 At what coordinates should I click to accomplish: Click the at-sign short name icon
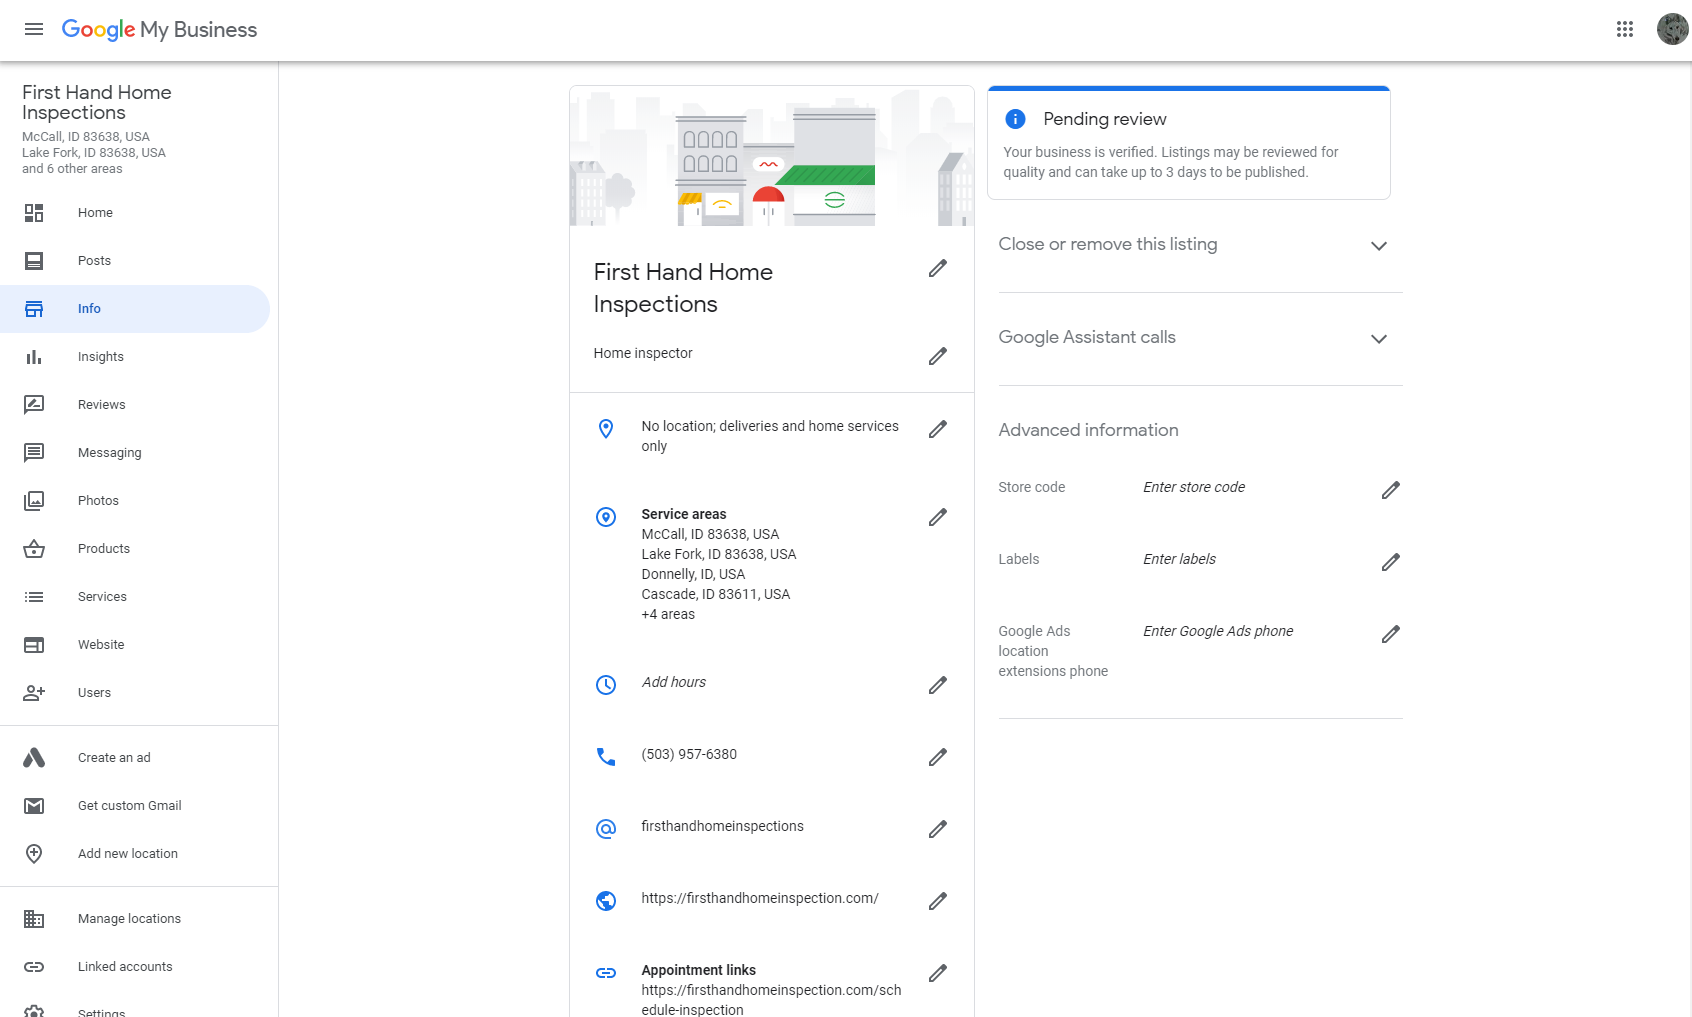[x=606, y=829]
